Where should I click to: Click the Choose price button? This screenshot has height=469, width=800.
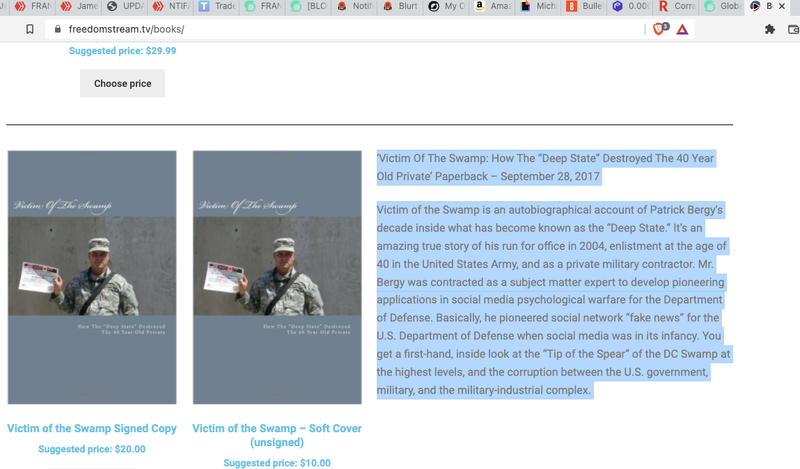(122, 84)
